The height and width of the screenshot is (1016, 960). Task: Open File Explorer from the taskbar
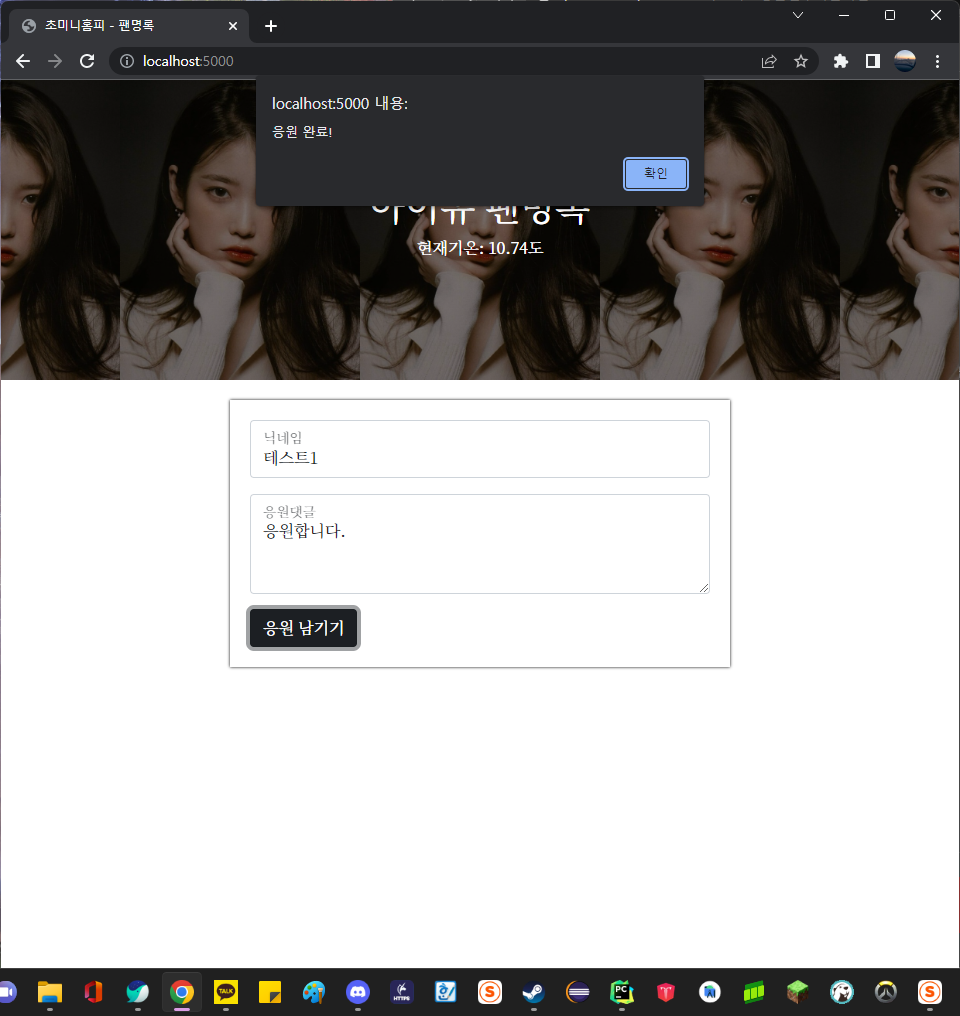[50, 991]
